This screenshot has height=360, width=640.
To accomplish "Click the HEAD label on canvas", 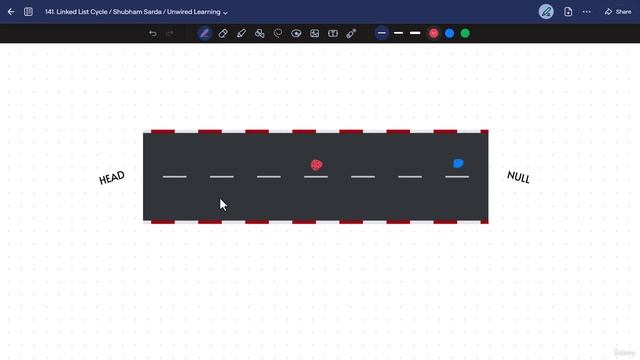I will (111, 178).
